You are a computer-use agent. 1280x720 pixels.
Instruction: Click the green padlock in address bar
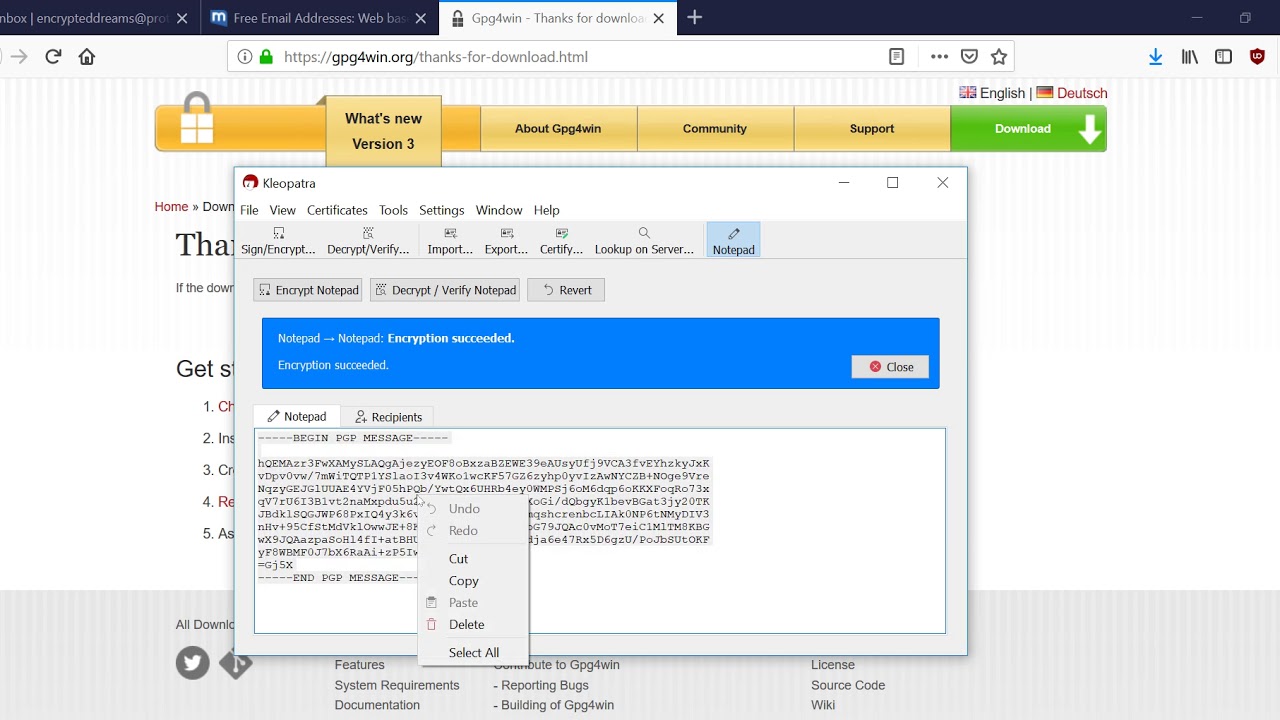point(266,57)
